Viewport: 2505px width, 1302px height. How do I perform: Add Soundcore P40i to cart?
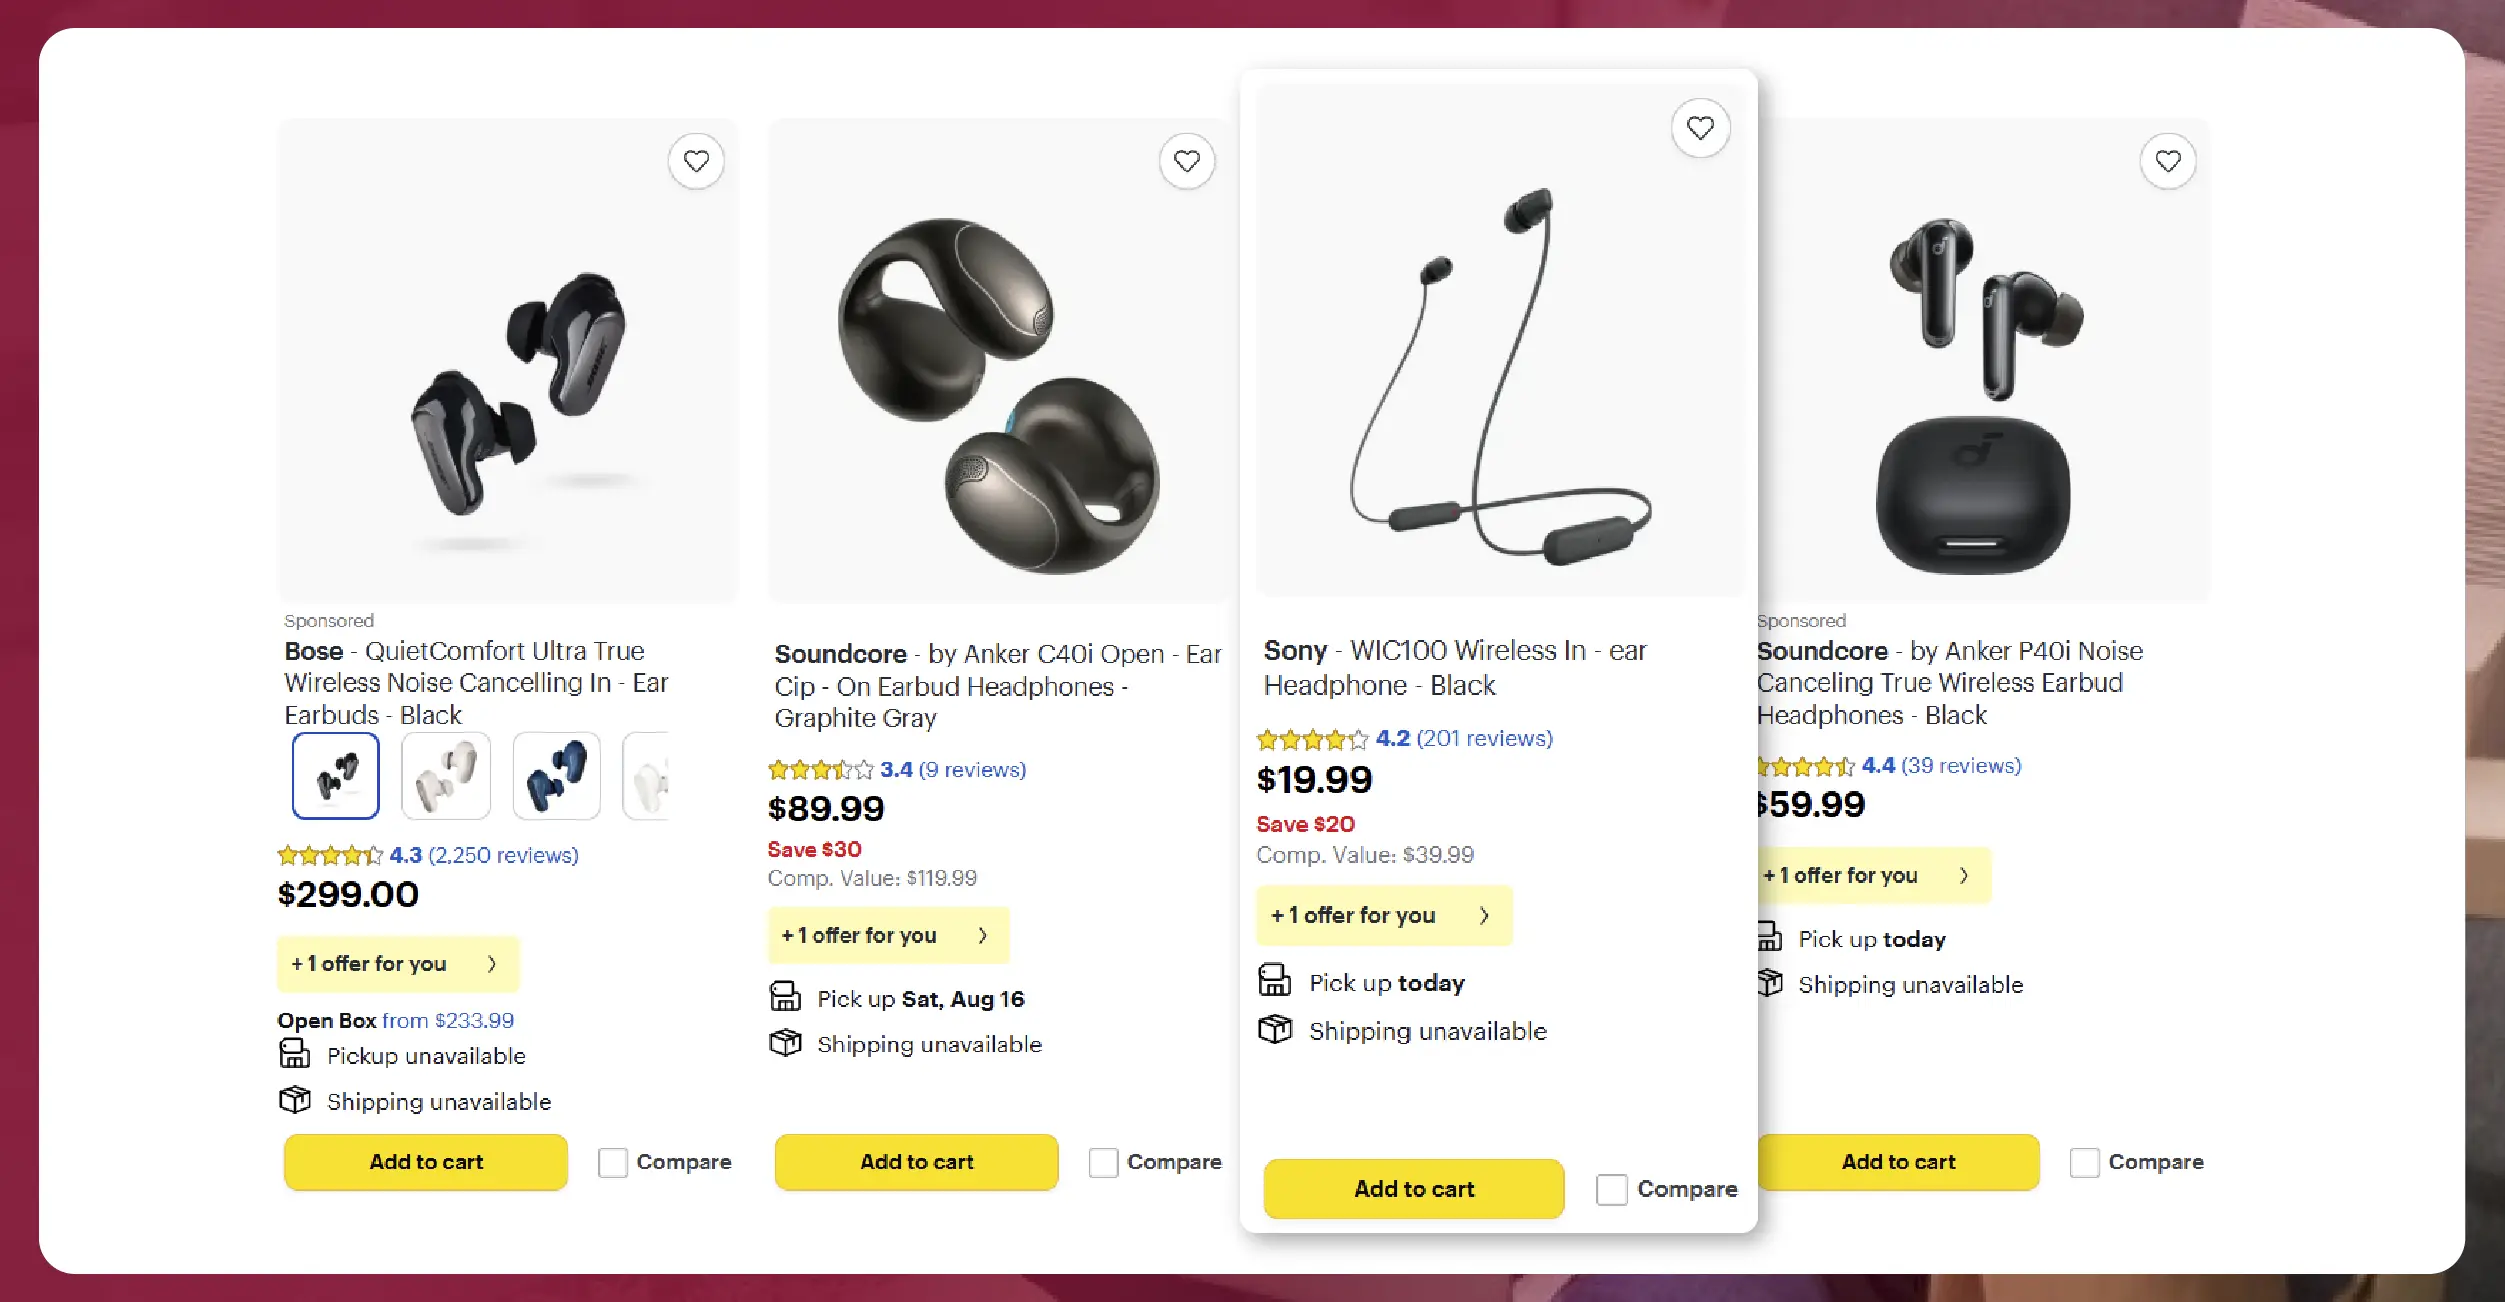coord(1898,1162)
